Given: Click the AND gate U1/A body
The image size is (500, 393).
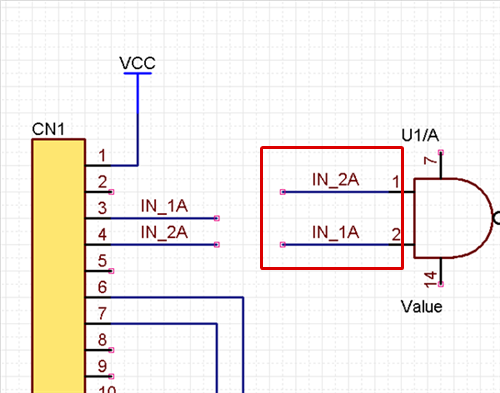Looking at the screenshot, I should point(453,218).
